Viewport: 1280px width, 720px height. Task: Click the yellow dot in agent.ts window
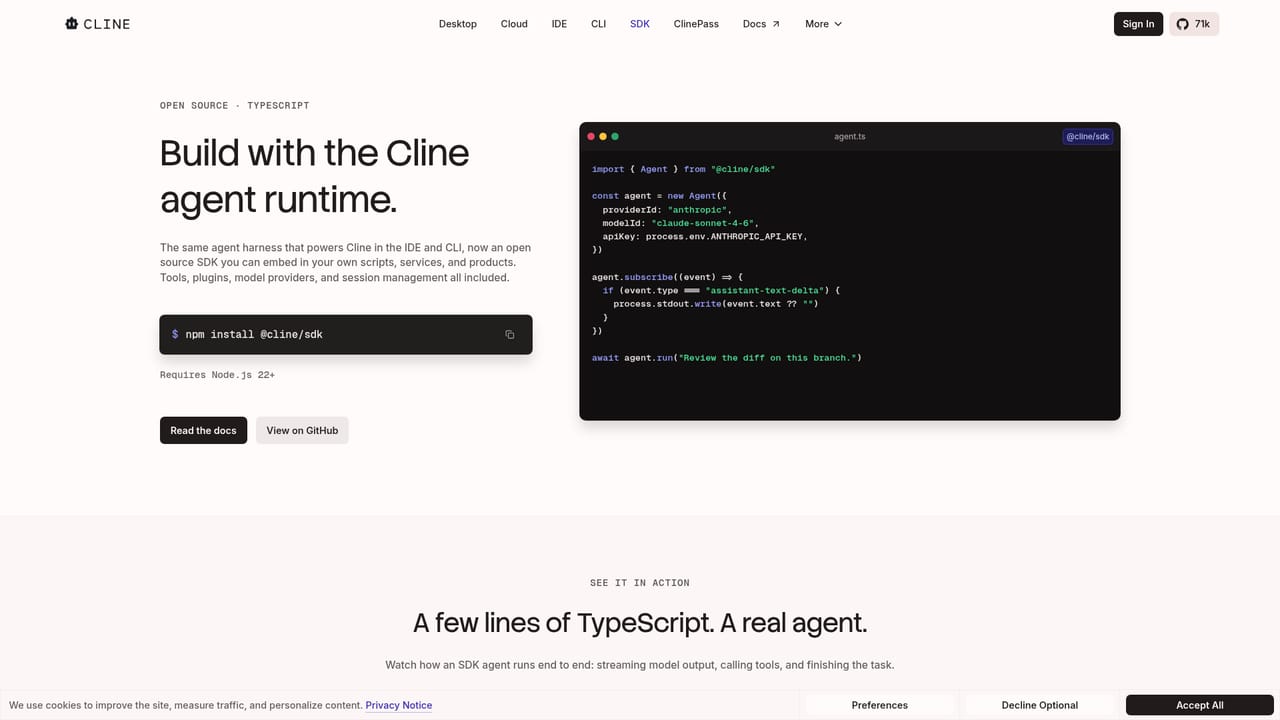(603, 136)
